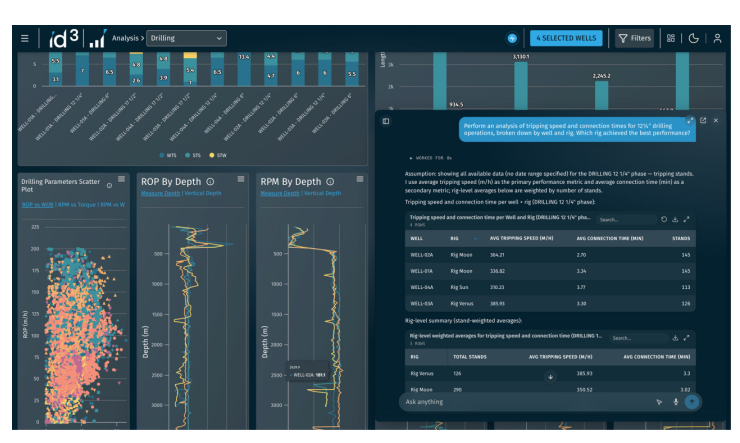Open the user profile icon
The width and height of the screenshot is (740, 443).
click(x=717, y=38)
